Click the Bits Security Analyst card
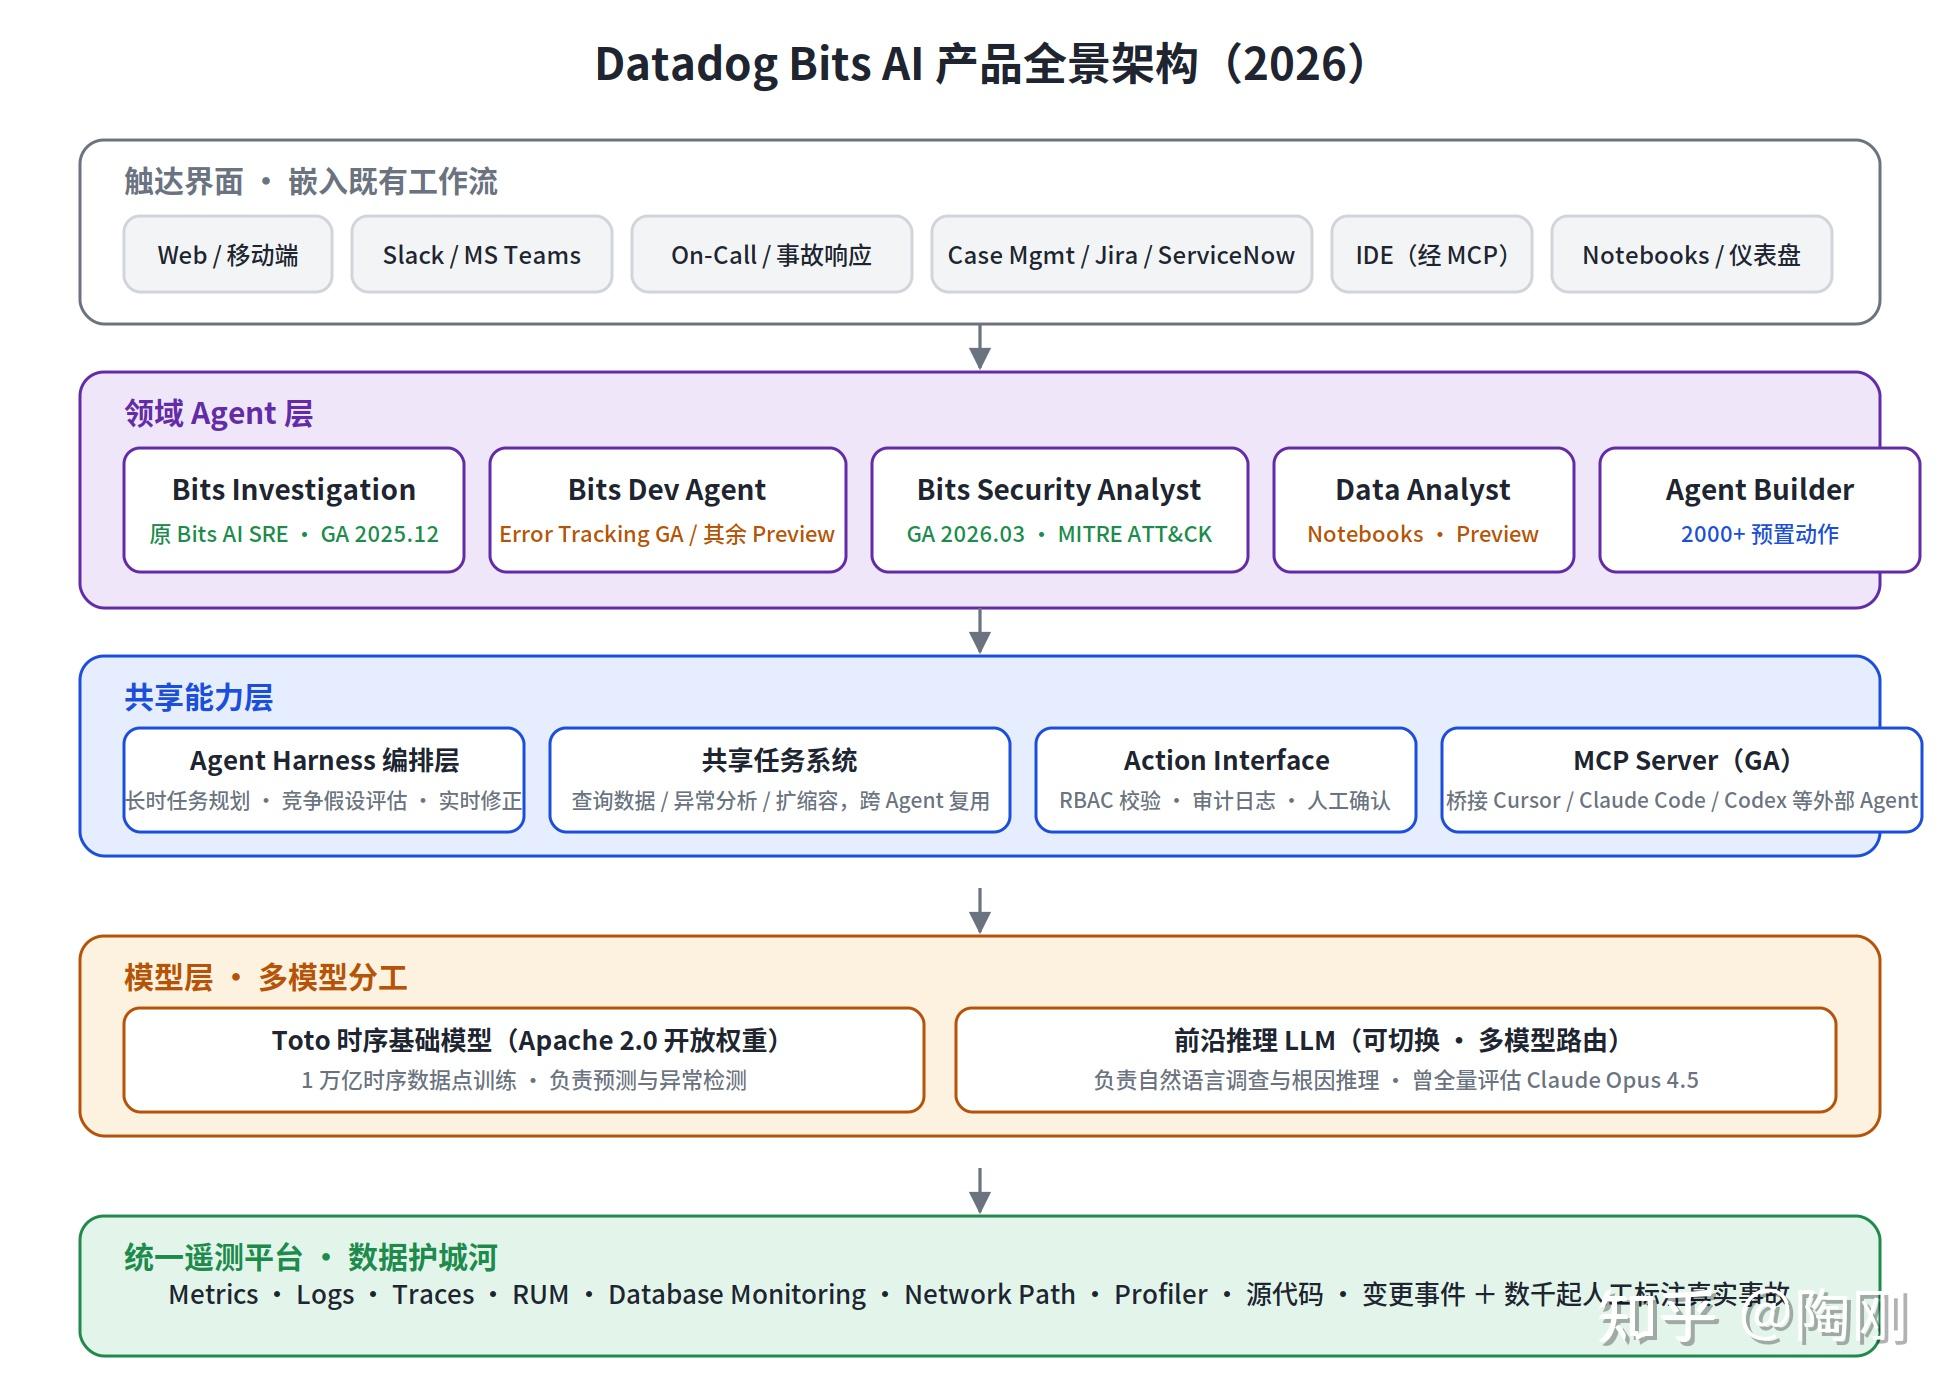This screenshot has width=1960, height=1400. pos(1059,510)
